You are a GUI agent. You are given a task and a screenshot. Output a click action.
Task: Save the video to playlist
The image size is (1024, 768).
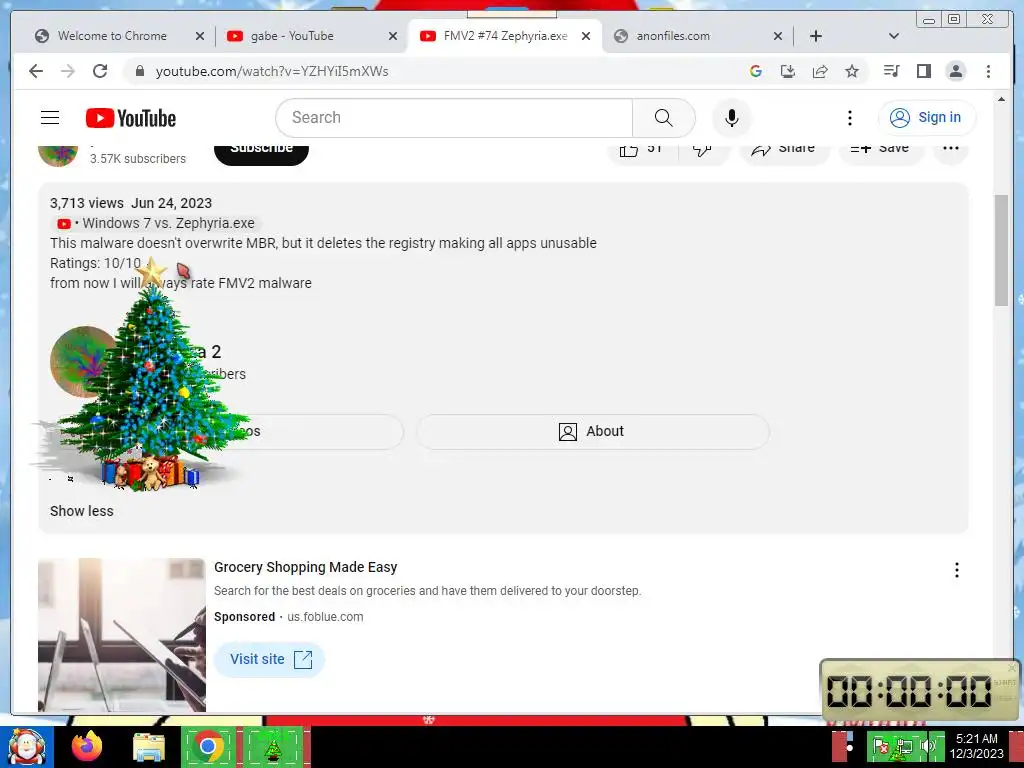pyautogui.click(x=880, y=152)
